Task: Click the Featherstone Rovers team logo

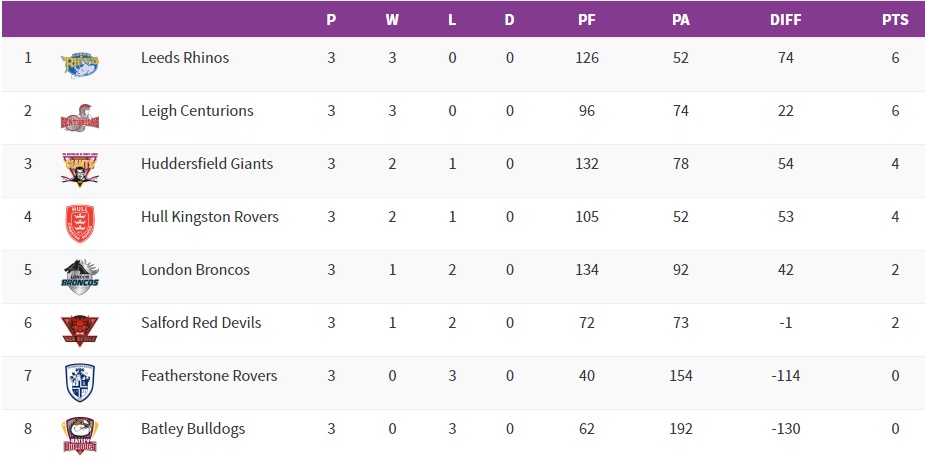Action: (79, 381)
